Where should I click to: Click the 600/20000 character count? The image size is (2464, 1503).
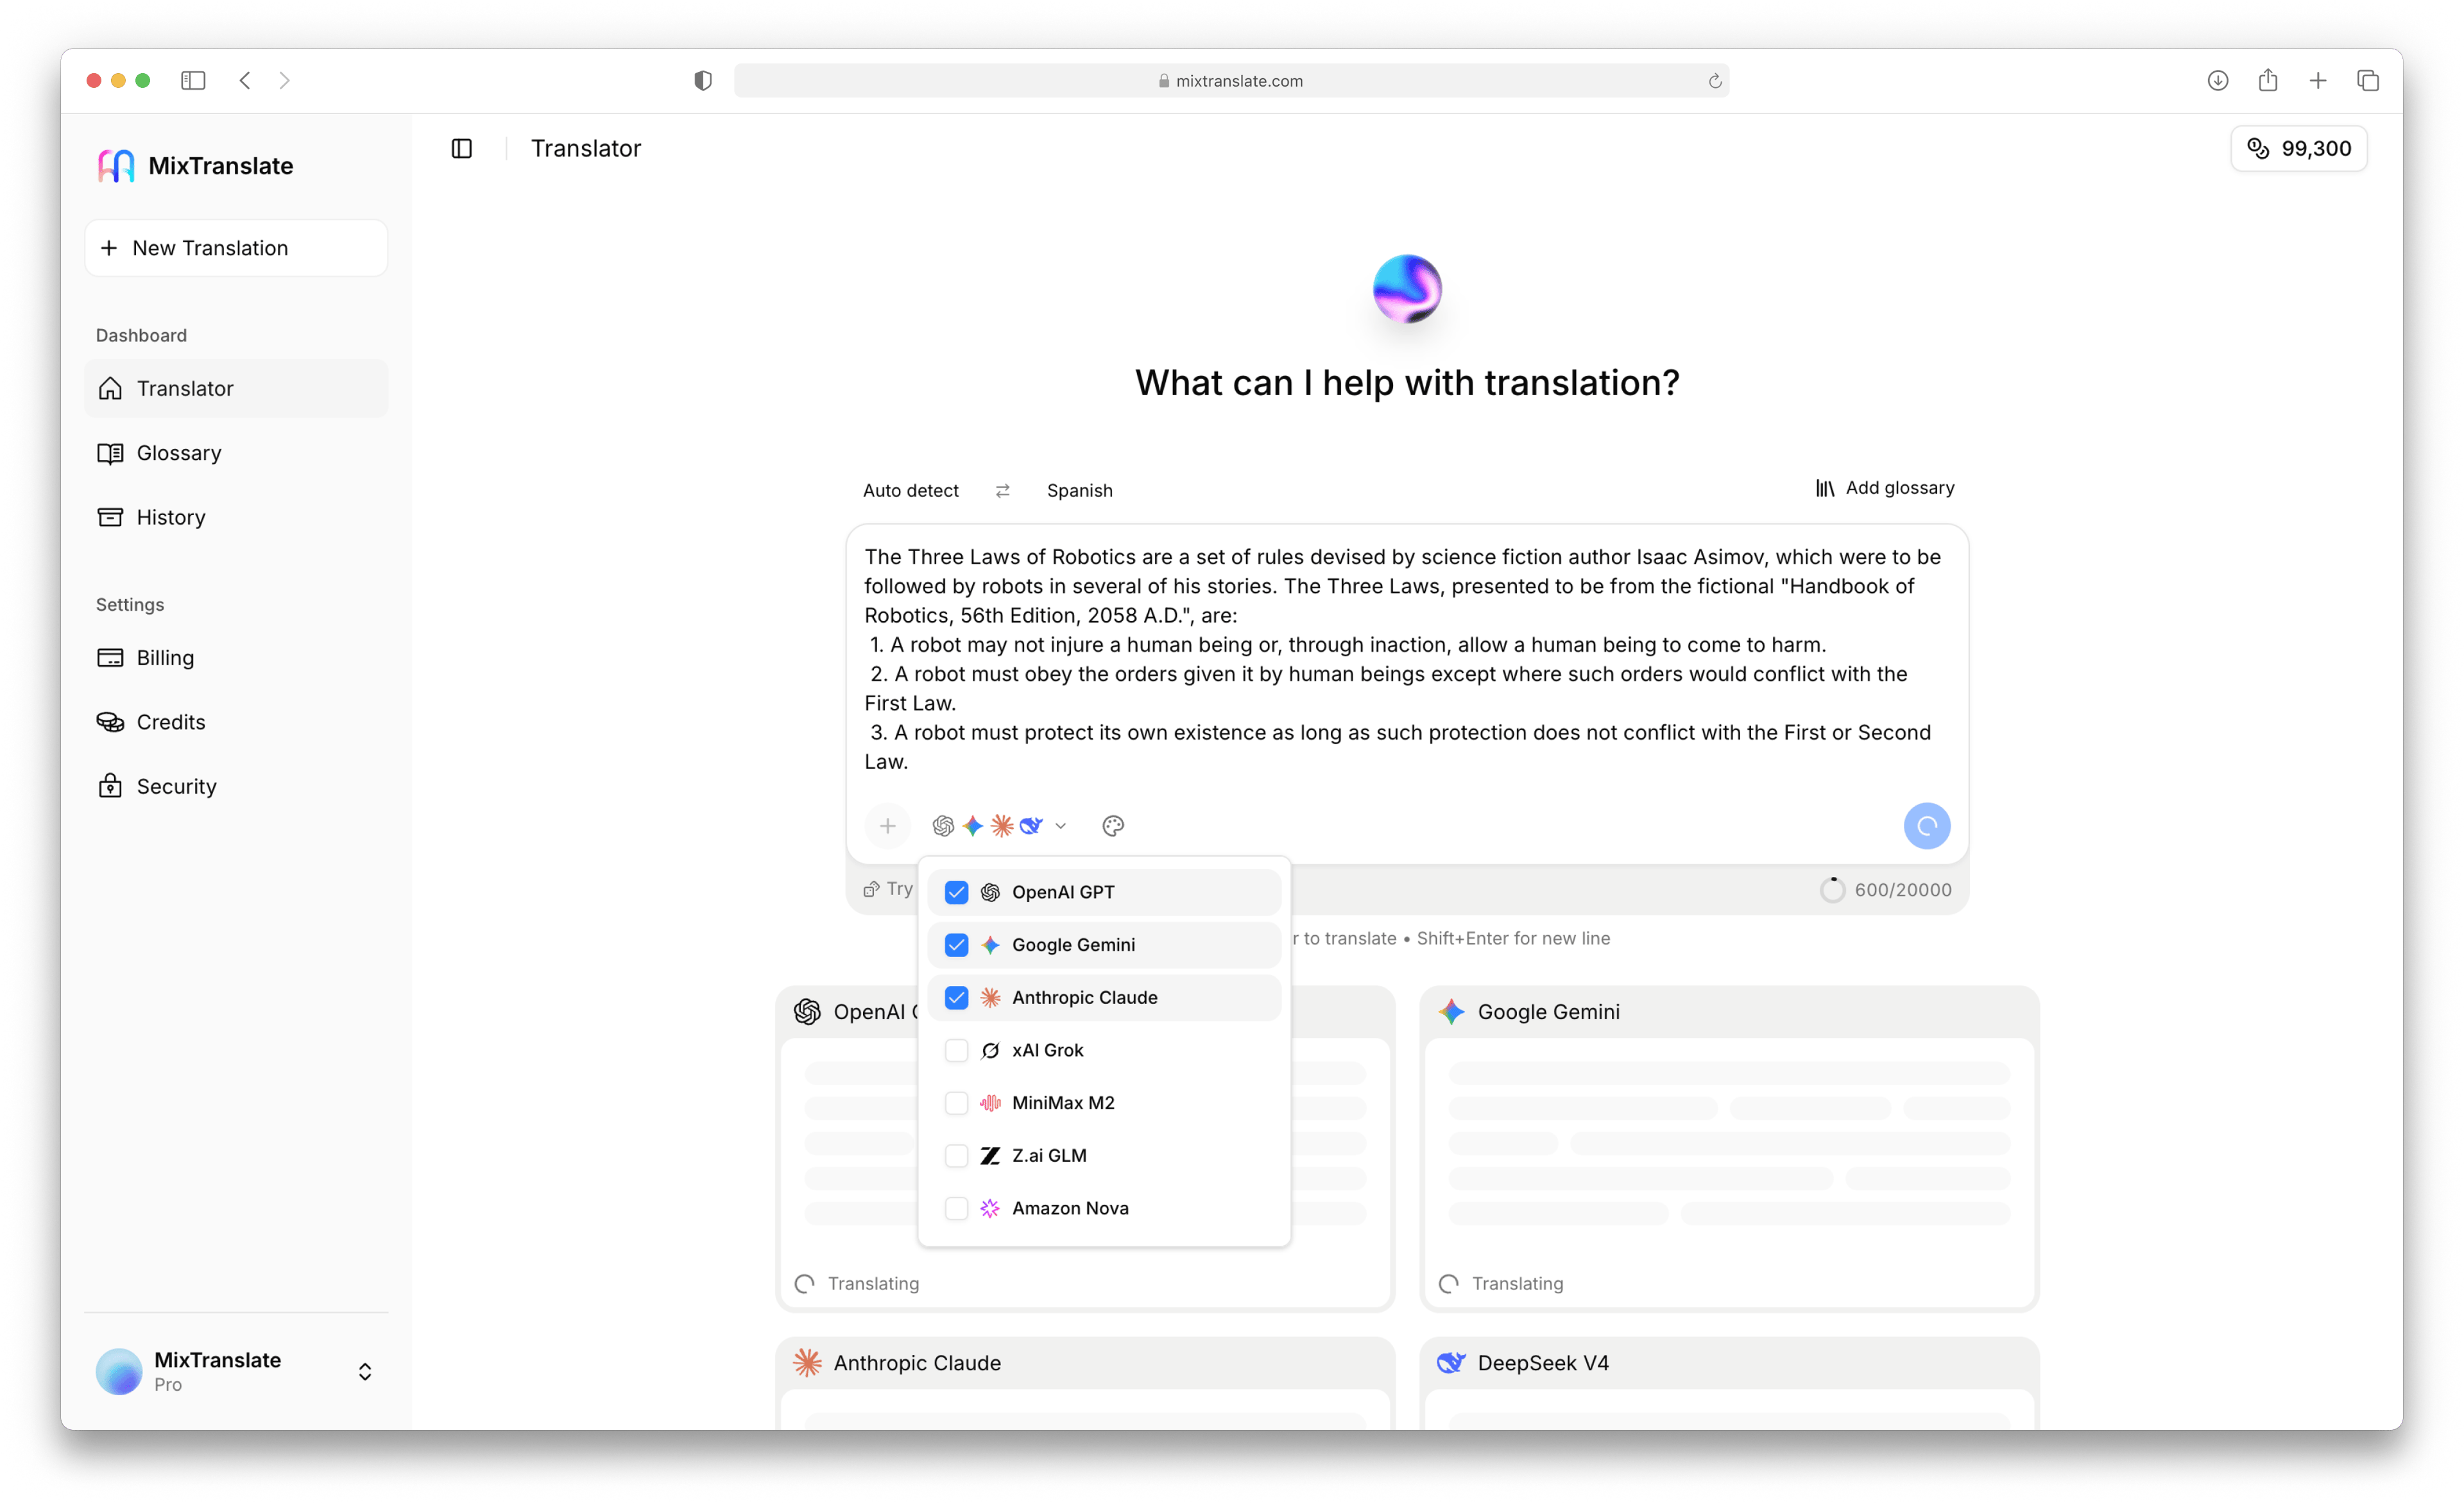(1902, 890)
